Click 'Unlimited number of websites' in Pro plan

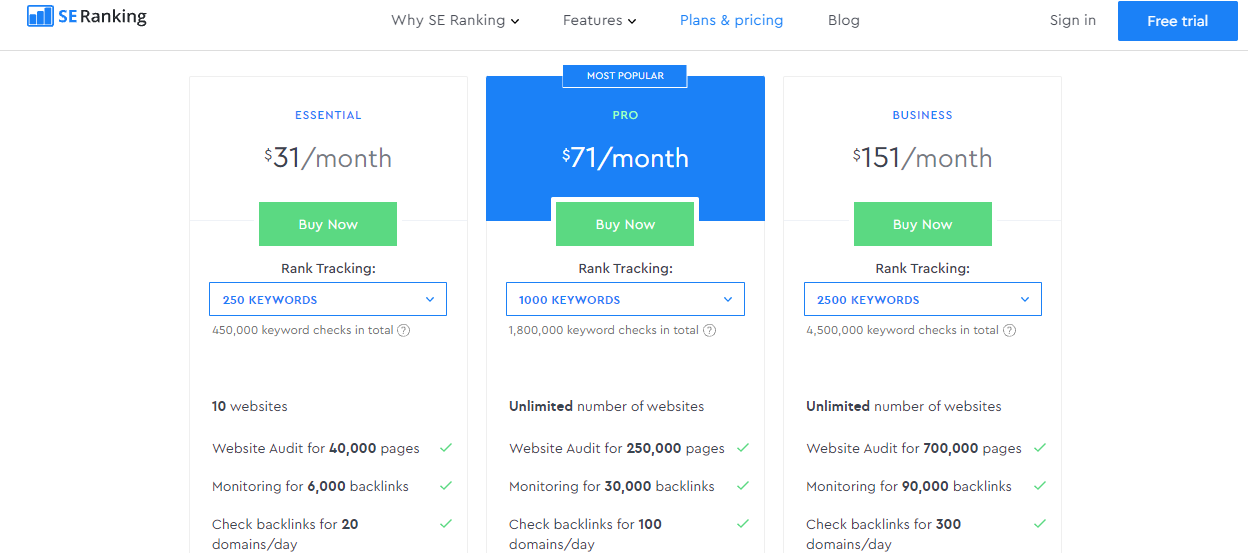click(x=607, y=406)
